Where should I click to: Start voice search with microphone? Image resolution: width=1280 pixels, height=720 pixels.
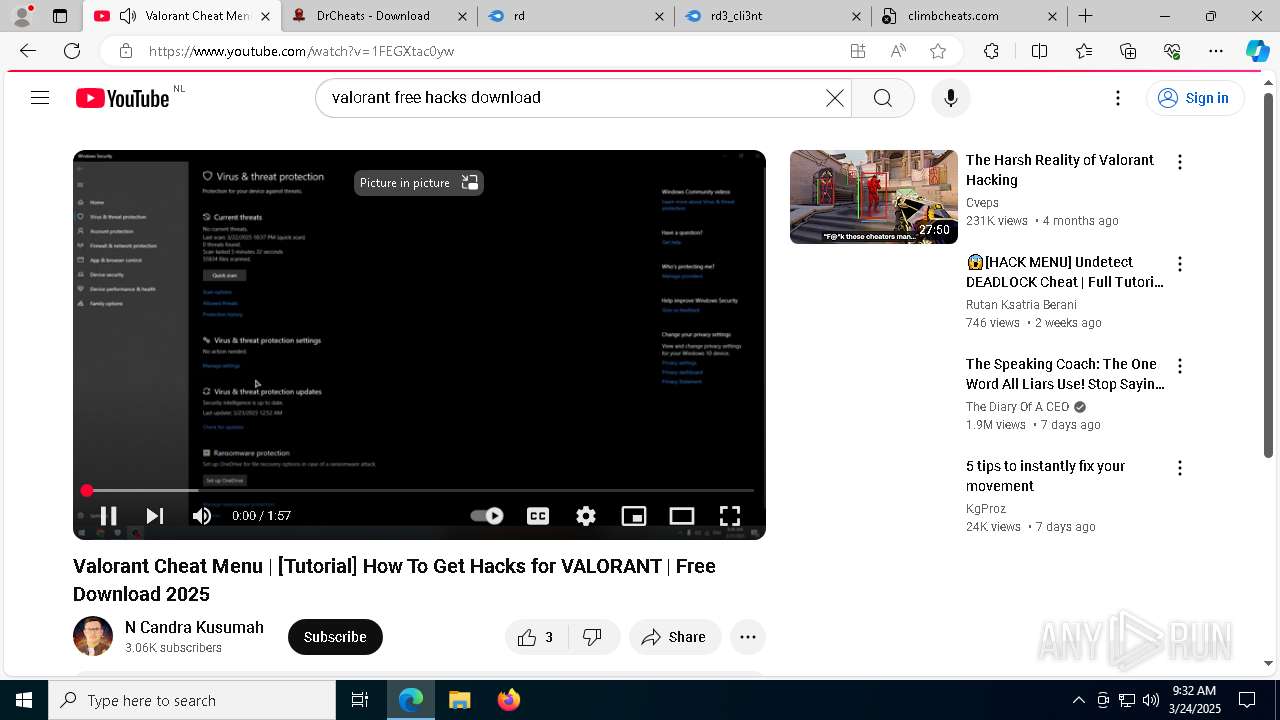[950, 98]
